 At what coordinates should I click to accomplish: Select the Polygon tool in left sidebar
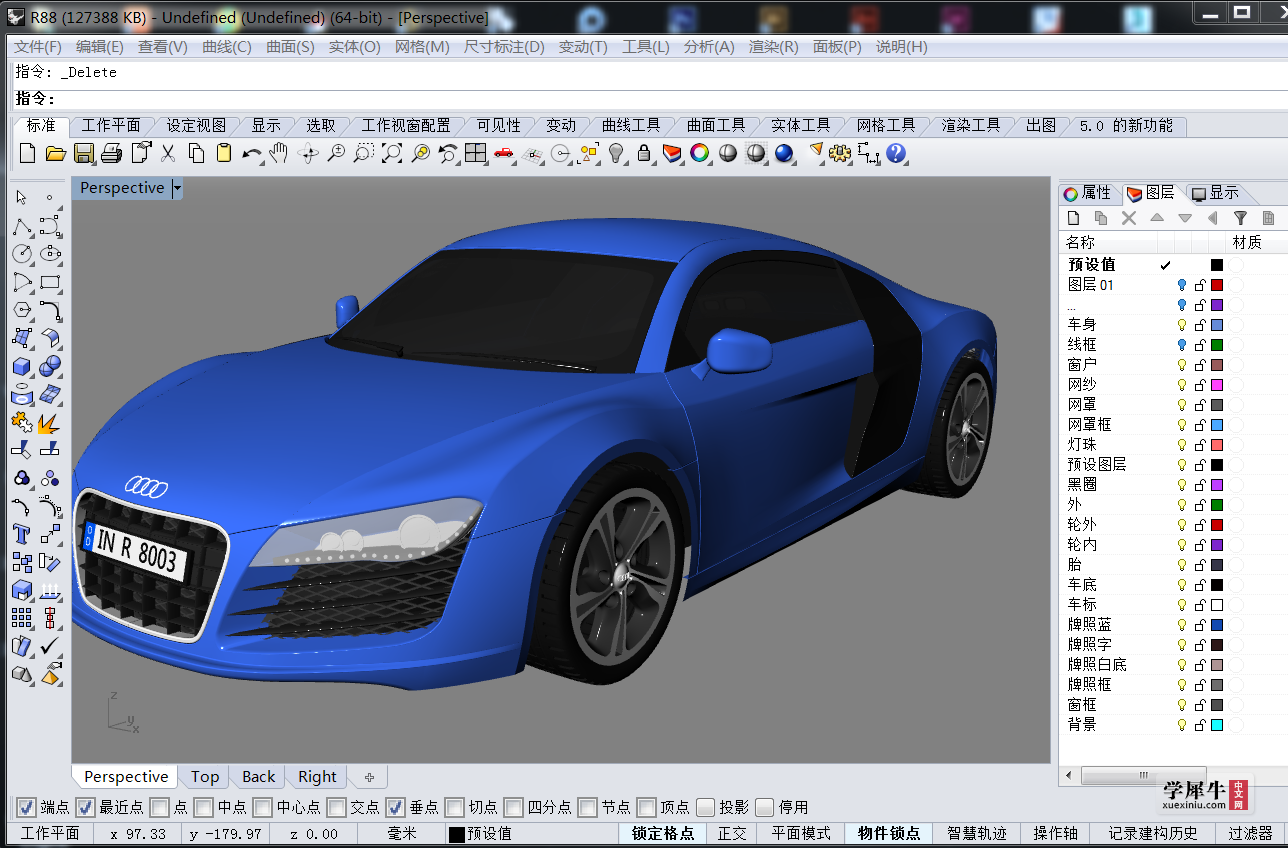click(22, 310)
